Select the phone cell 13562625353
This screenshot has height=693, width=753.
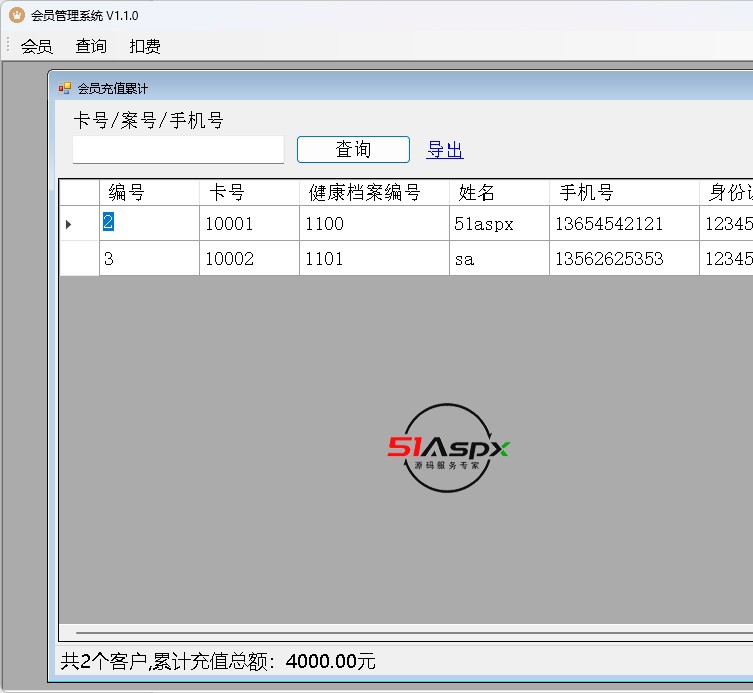[624, 258]
